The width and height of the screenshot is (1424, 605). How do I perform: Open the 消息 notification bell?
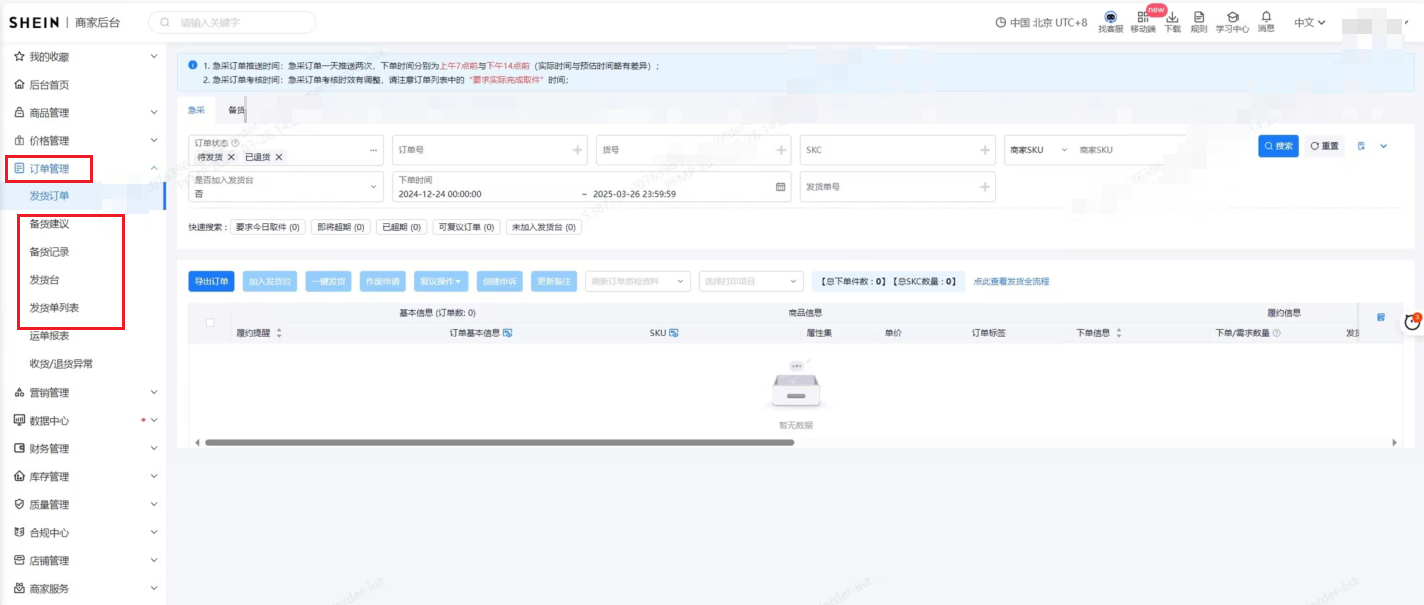[1266, 16]
